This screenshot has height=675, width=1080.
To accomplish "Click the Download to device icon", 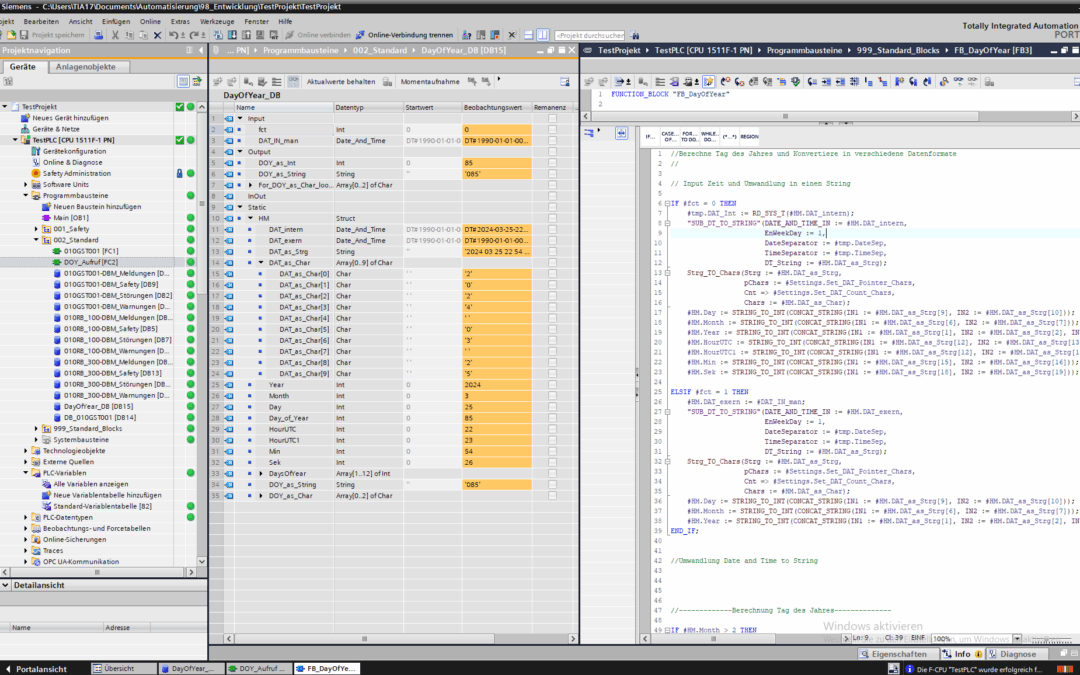I will 232,34.
